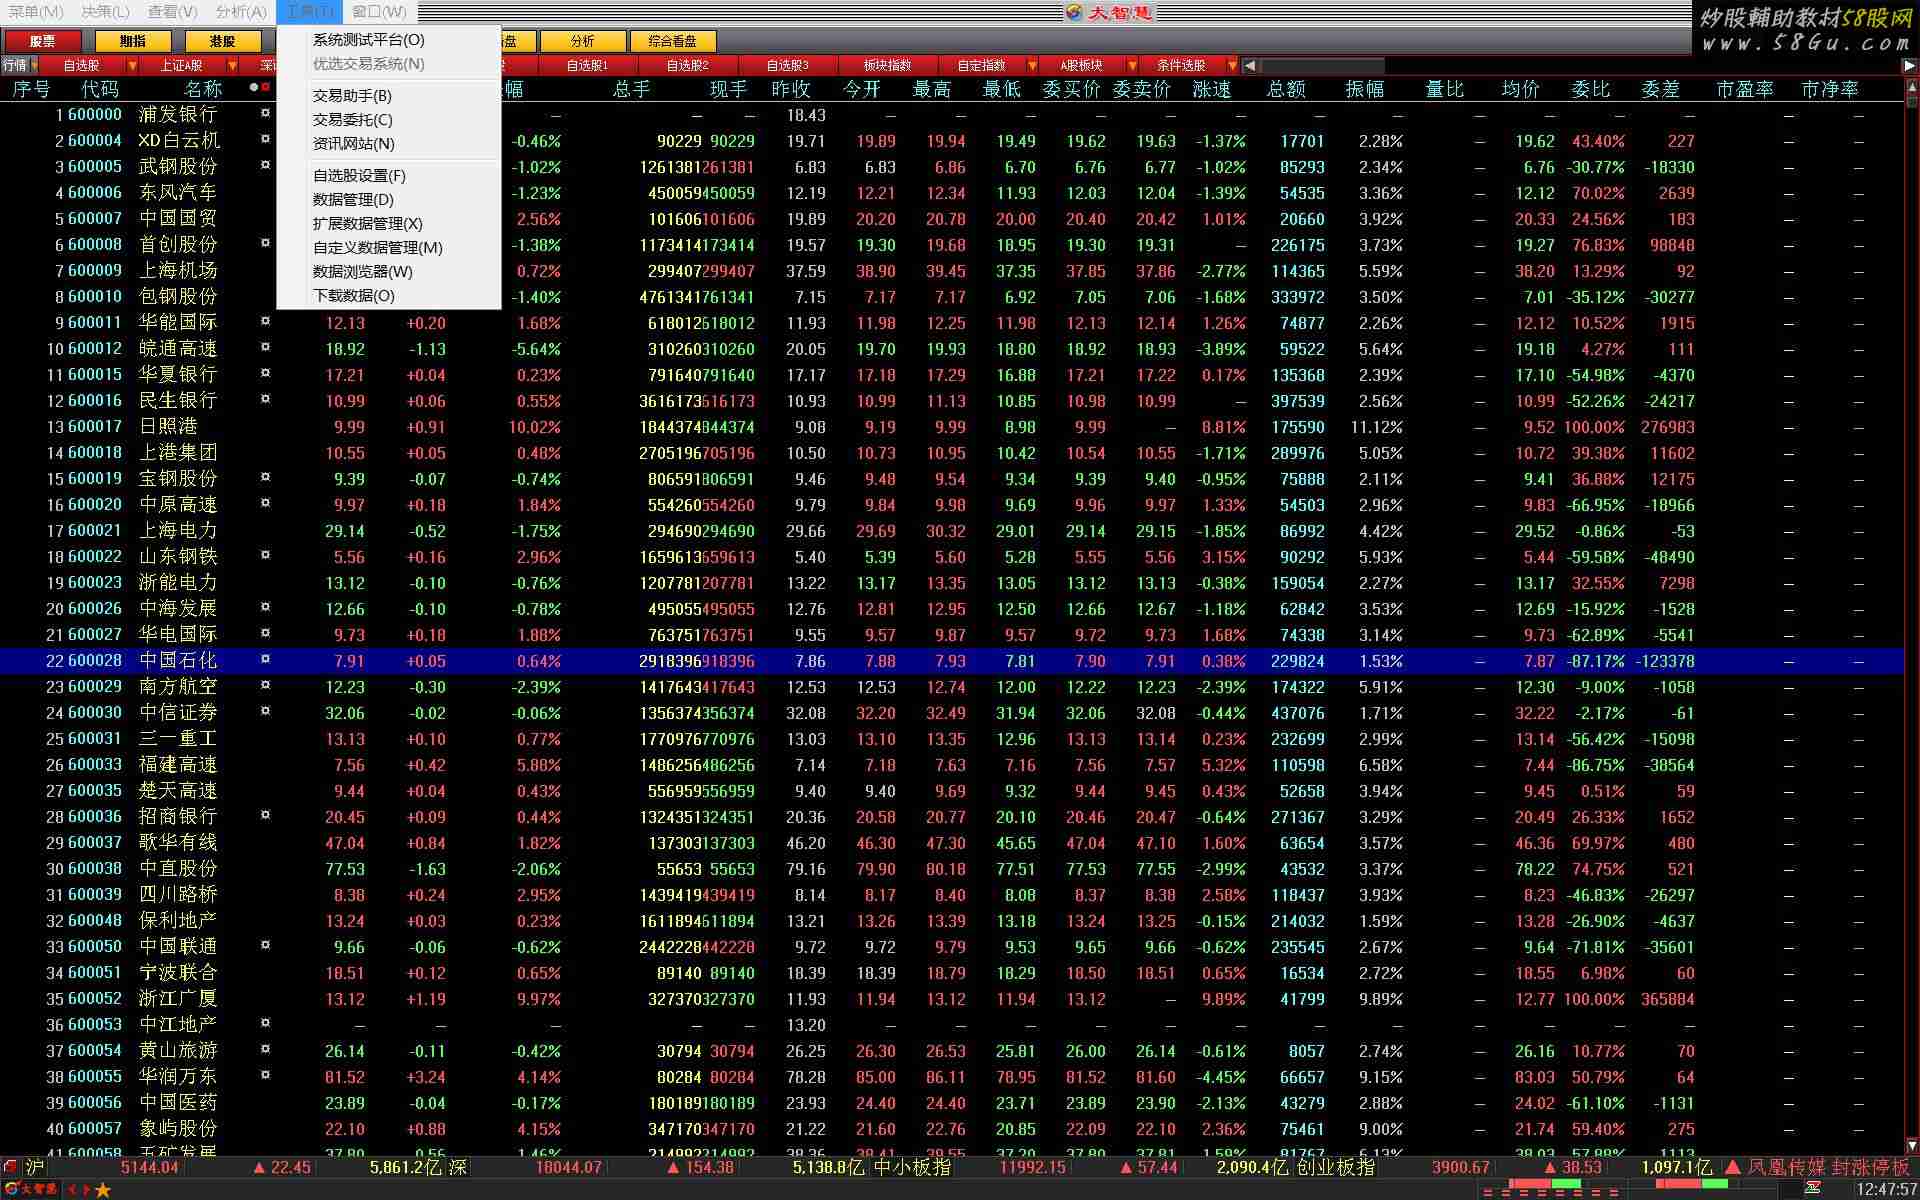The image size is (1920, 1200).
Task: Click the orange star icon in bottom bar
Action: [102, 1190]
